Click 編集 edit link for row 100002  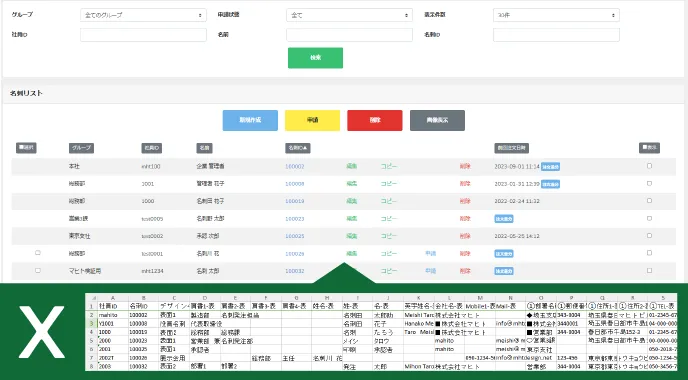[x=351, y=166]
